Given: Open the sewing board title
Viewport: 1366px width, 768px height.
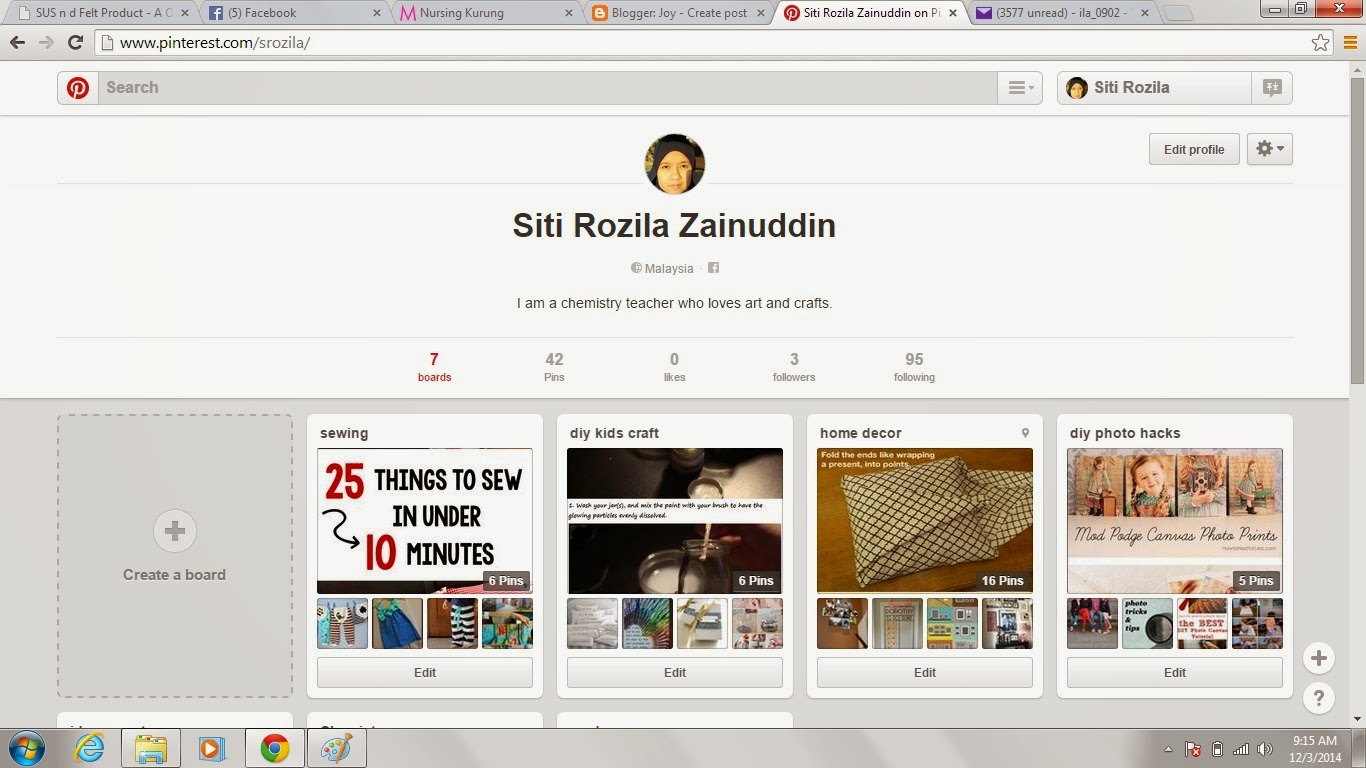Looking at the screenshot, I should 344,433.
